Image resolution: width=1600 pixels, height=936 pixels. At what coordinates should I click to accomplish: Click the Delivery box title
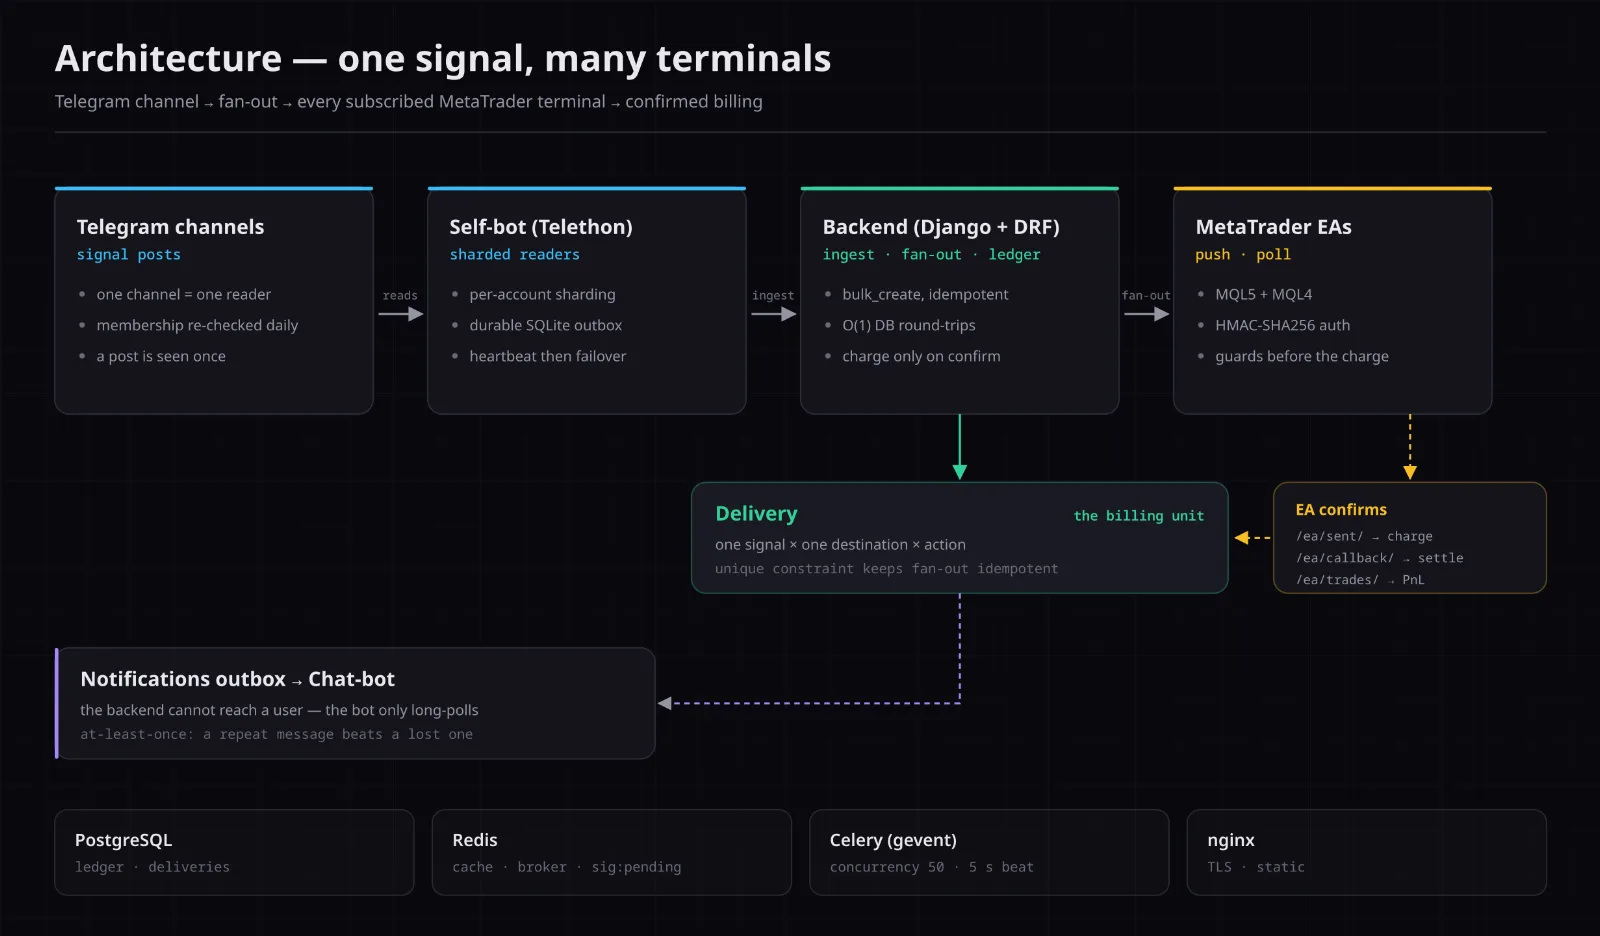(756, 514)
